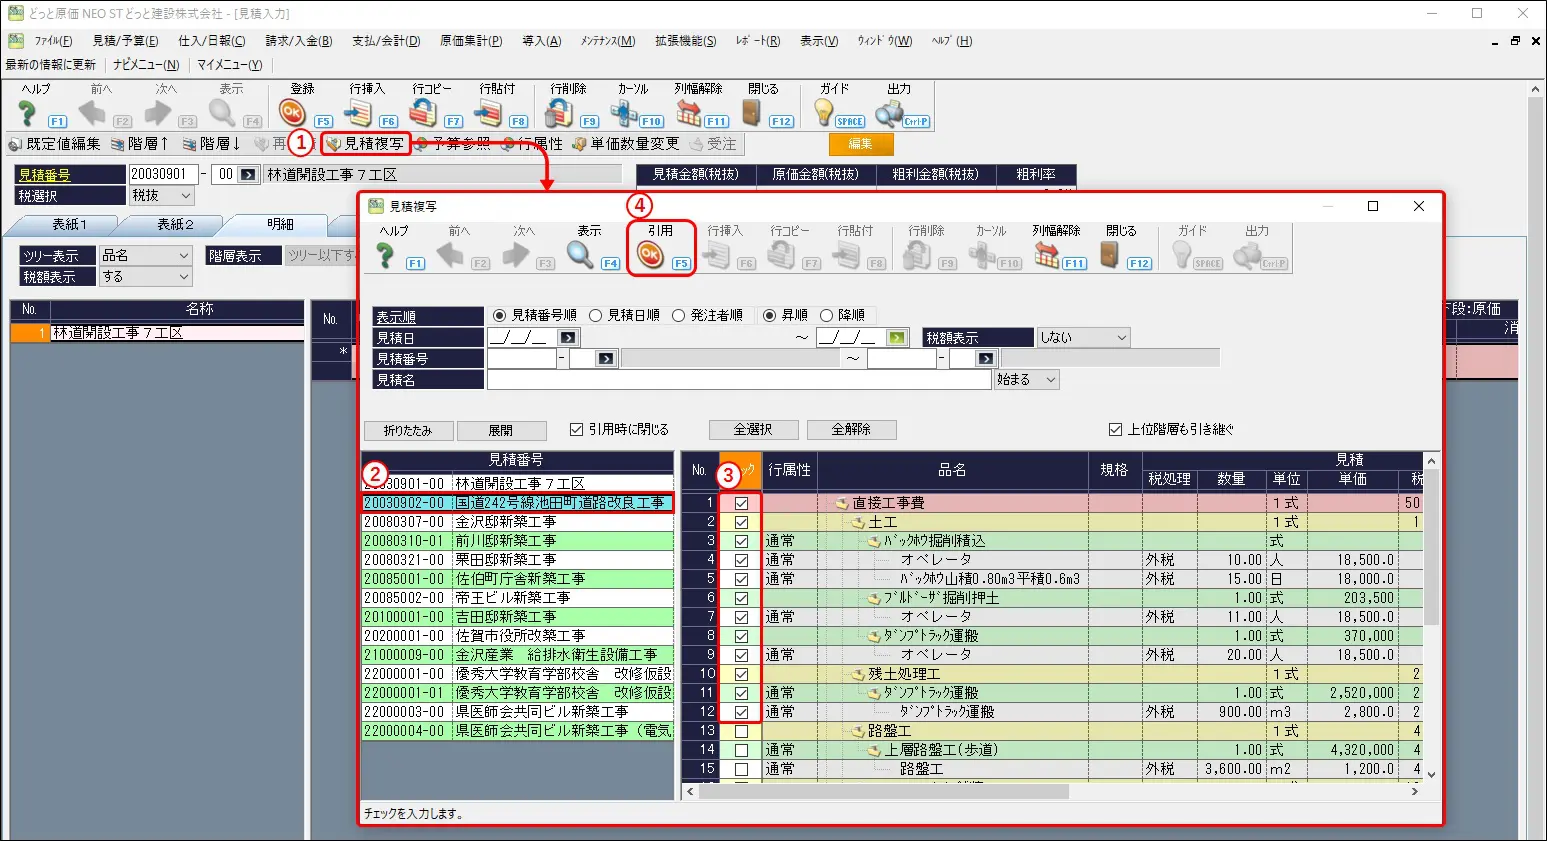The height and width of the screenshot is (841, 1547).
Task: Open the 税額表示 dropdown showing しない
Action: click(x=1083, y=337)
